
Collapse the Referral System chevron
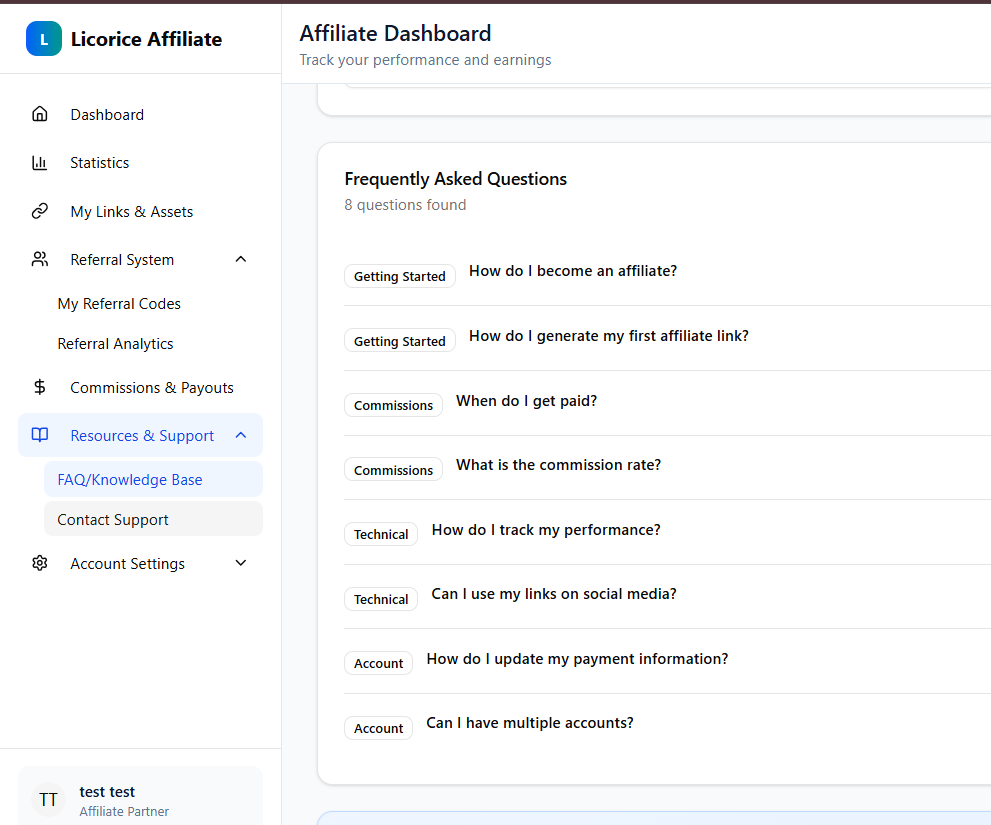[240, 260]
